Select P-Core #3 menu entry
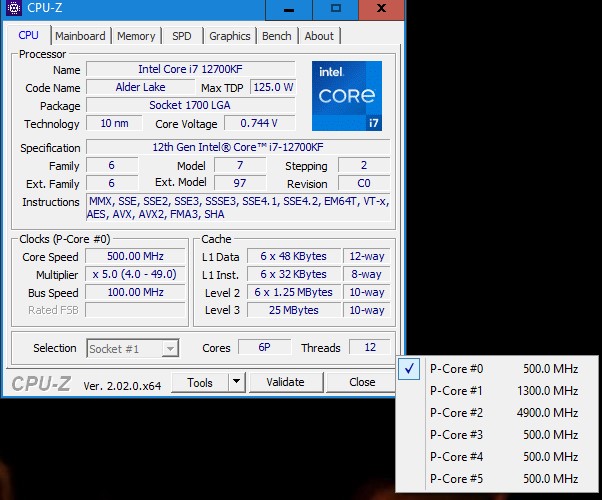This screenshot has width=602, height=500. [497, 435]
